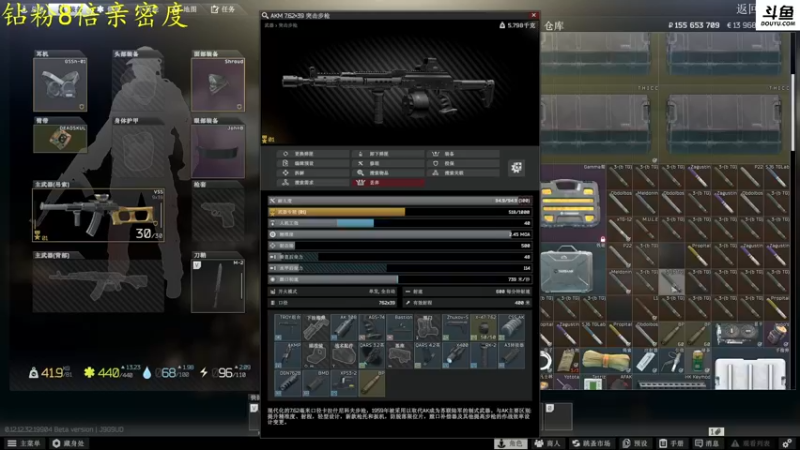Open the Messages tab in bottom bar
Screen dimensions: 800x450
pyautogui.click(x=709, y=443)
